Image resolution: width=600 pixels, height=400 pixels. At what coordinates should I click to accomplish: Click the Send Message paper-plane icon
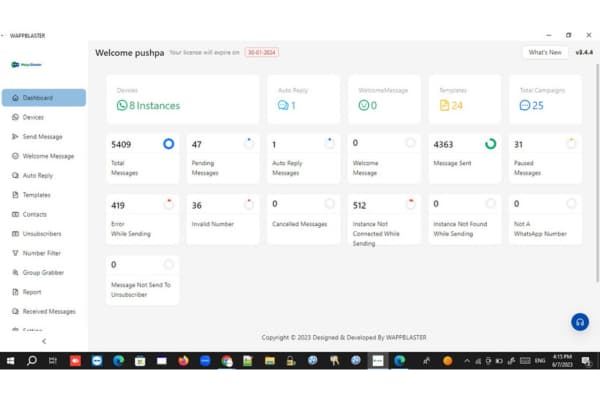click(x=14, y=136)
